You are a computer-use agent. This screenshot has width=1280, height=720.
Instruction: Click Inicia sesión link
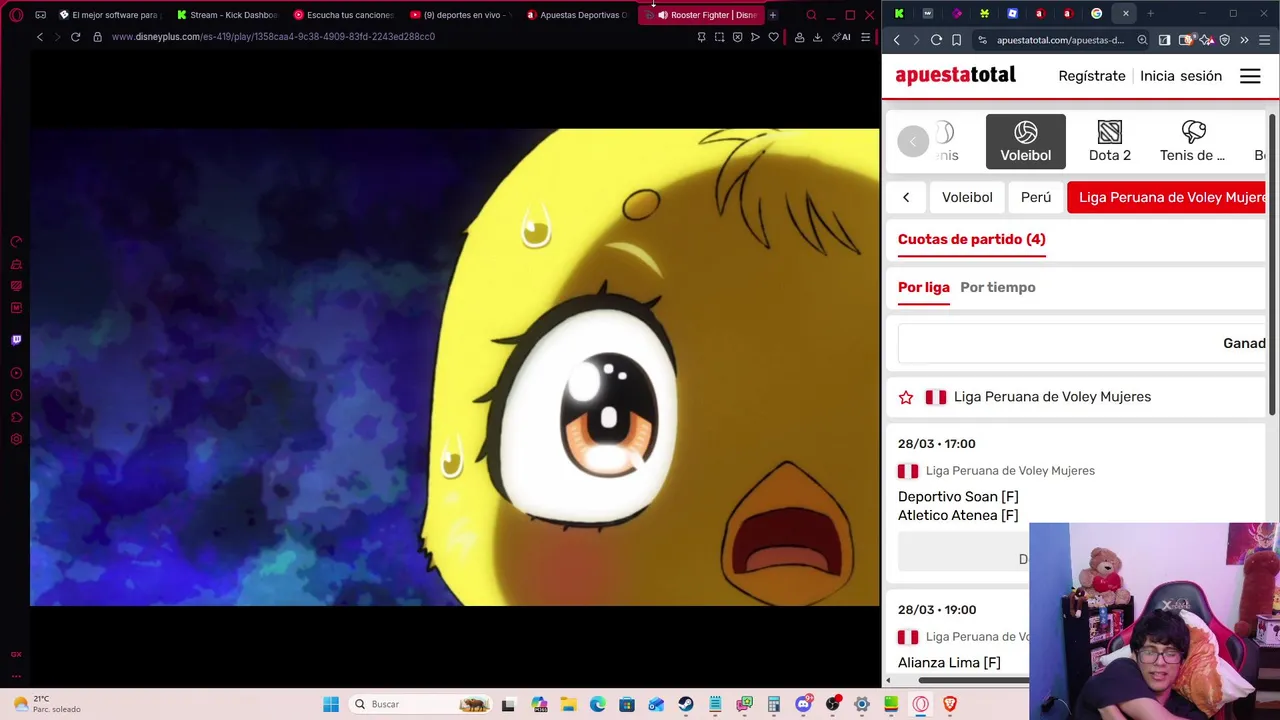(1180, 76)
